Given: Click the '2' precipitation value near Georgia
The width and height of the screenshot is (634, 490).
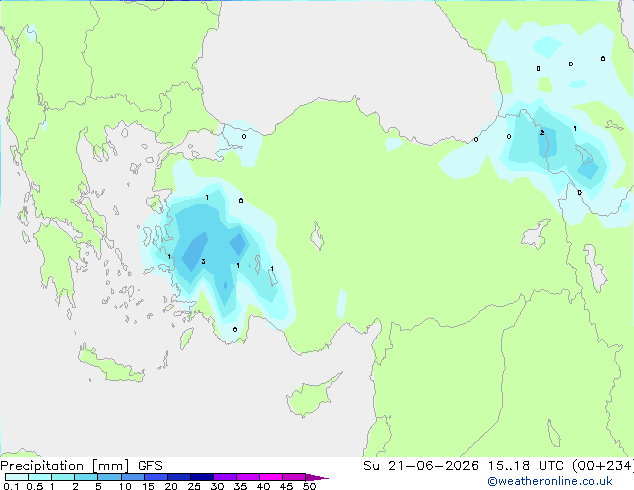Looking at the screenshot, I should tap(542, 132).
